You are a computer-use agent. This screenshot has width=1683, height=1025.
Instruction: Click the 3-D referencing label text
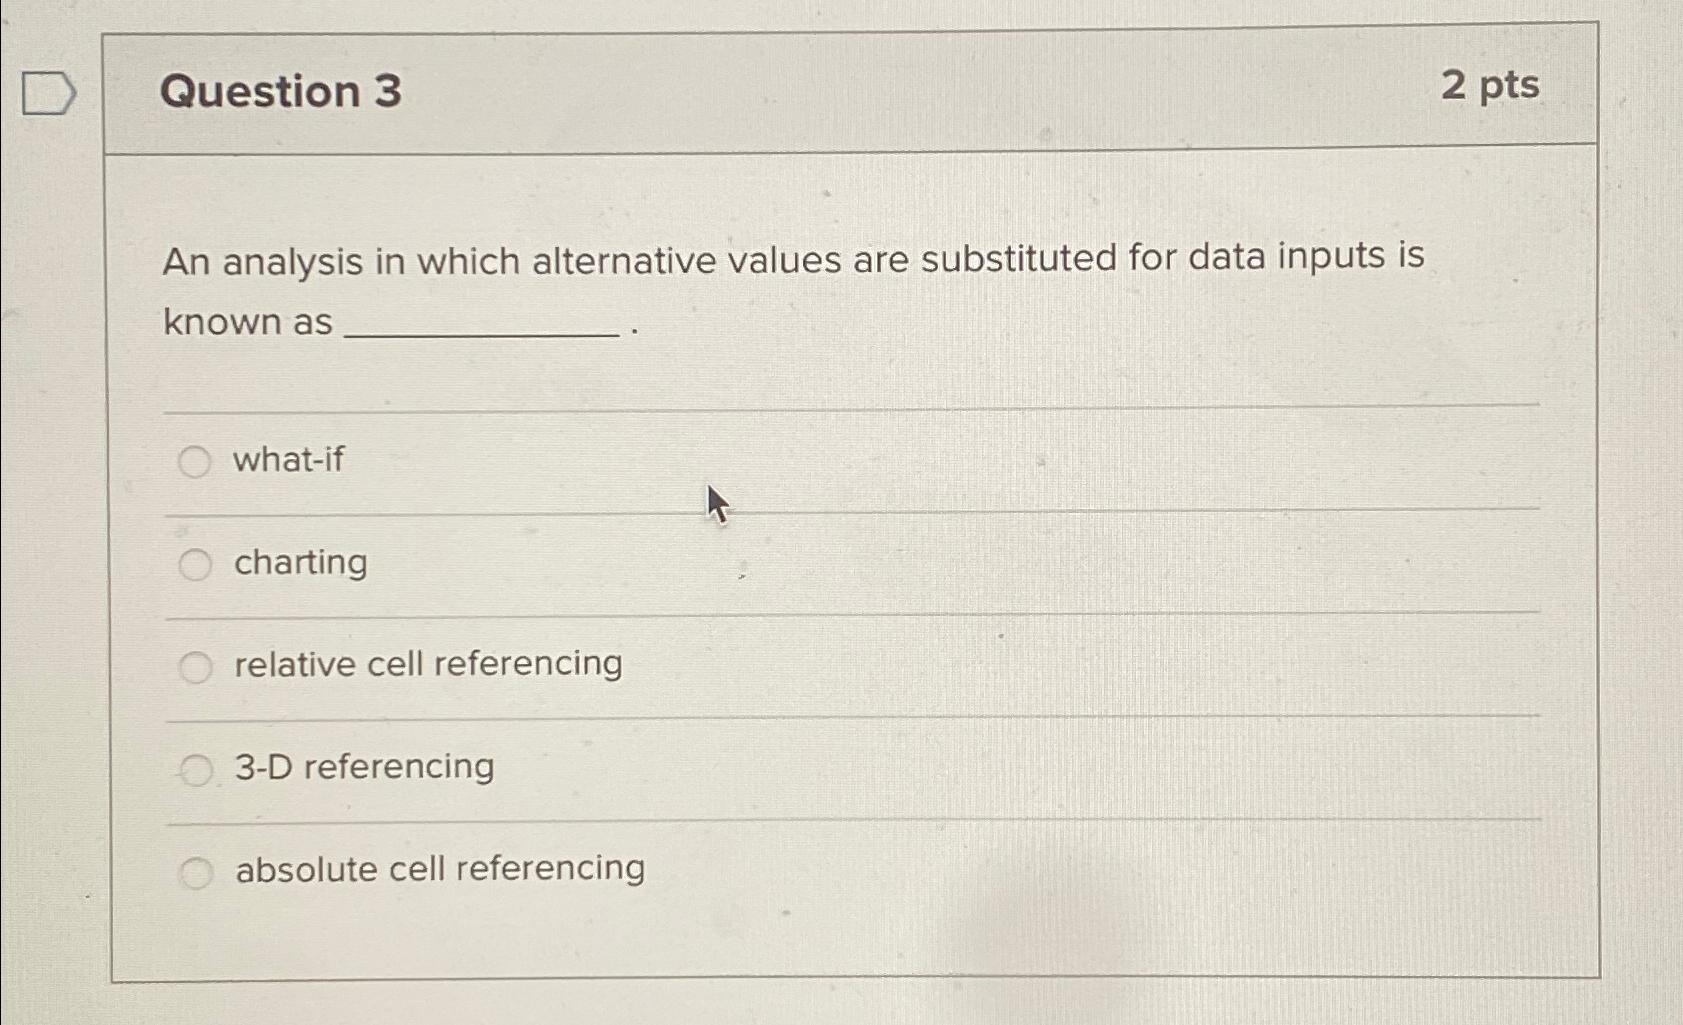pos(363,766)
